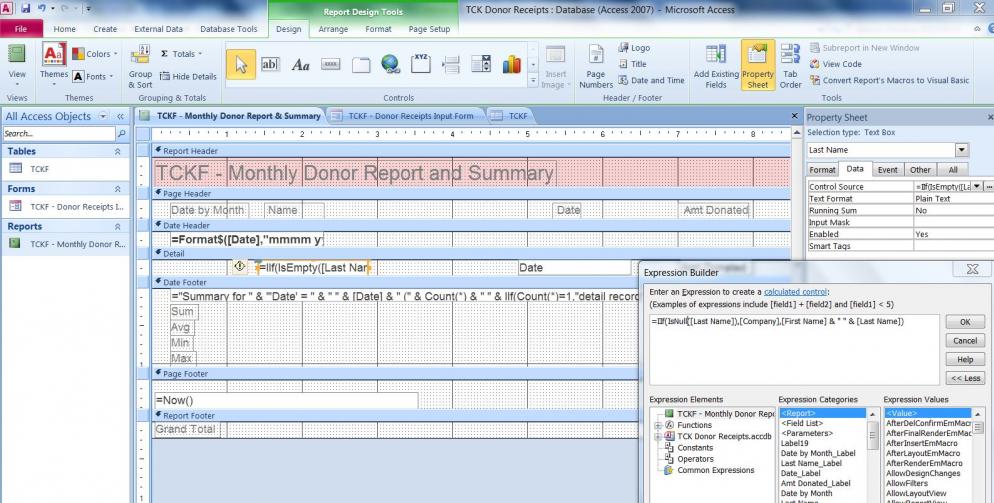Insert a Title in header
Image resolution: width=994 pixels, height=503 pixels.
pyautogui.click(x=632, y=64)
